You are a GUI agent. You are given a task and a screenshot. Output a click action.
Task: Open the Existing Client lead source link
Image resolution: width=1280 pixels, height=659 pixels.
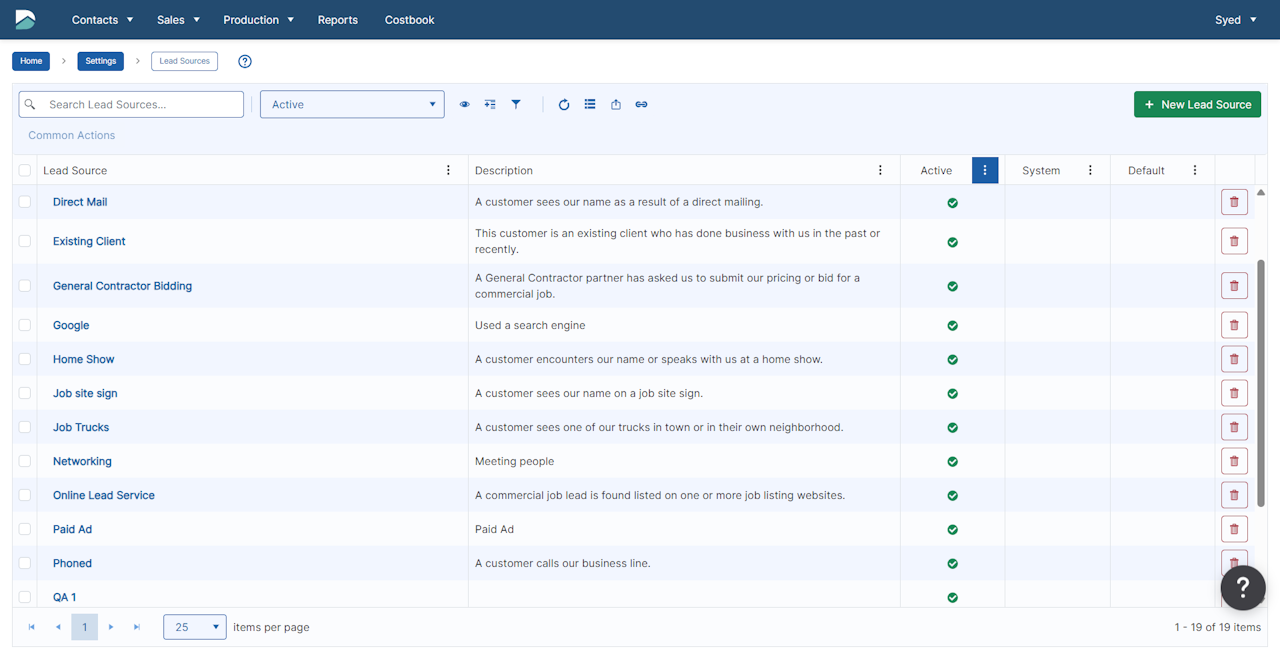tap(89, 242)
